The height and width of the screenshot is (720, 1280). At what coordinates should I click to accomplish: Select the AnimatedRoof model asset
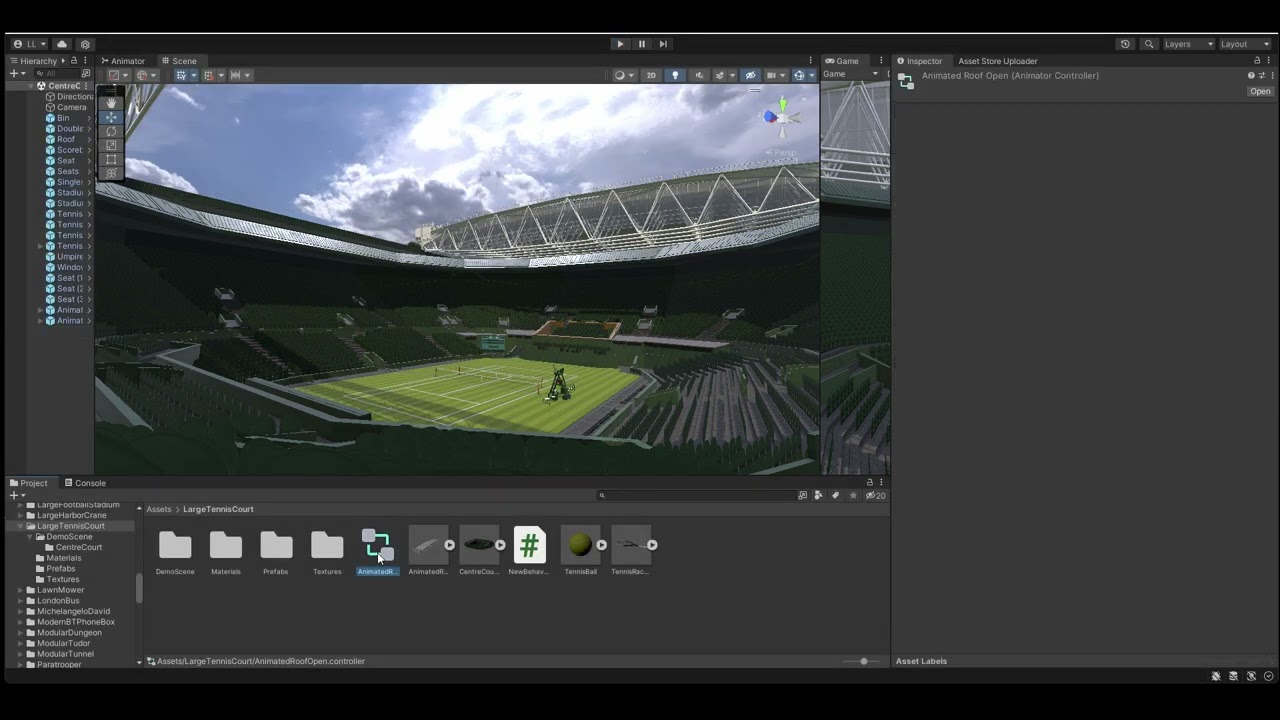[428, 545]
